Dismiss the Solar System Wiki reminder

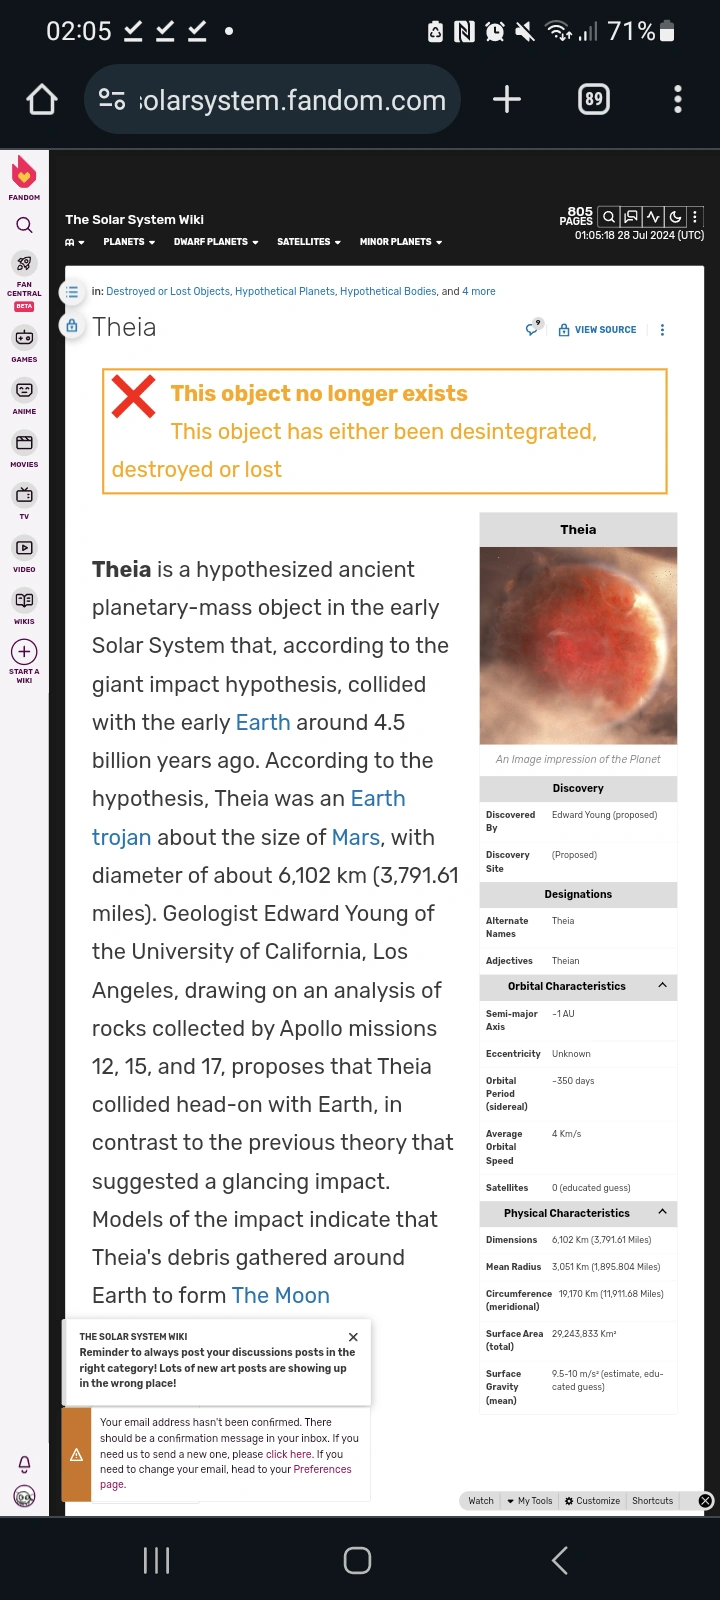pyautogui.click(x=353, y=1337)
